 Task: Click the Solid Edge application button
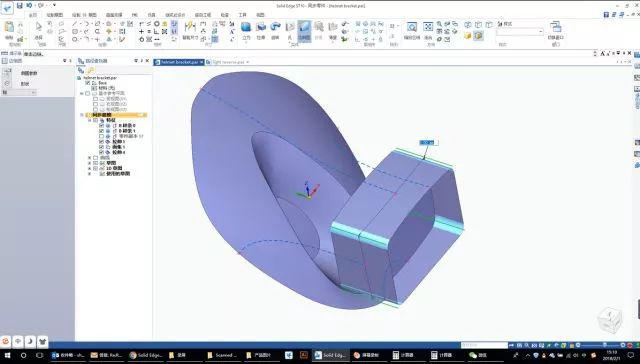[7, 7]
